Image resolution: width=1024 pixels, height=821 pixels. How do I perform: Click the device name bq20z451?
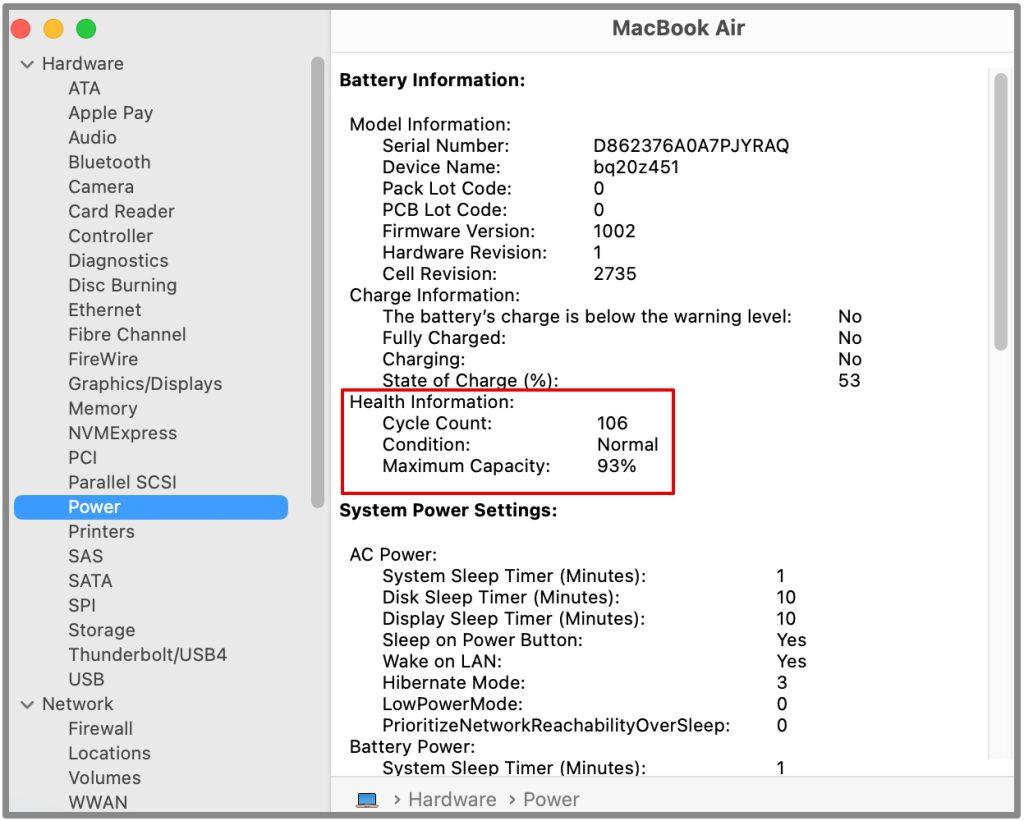click(x=636, y=167)
